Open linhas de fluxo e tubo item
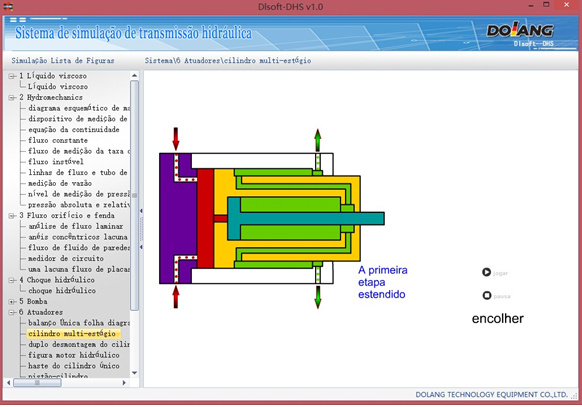 (78, 173)
